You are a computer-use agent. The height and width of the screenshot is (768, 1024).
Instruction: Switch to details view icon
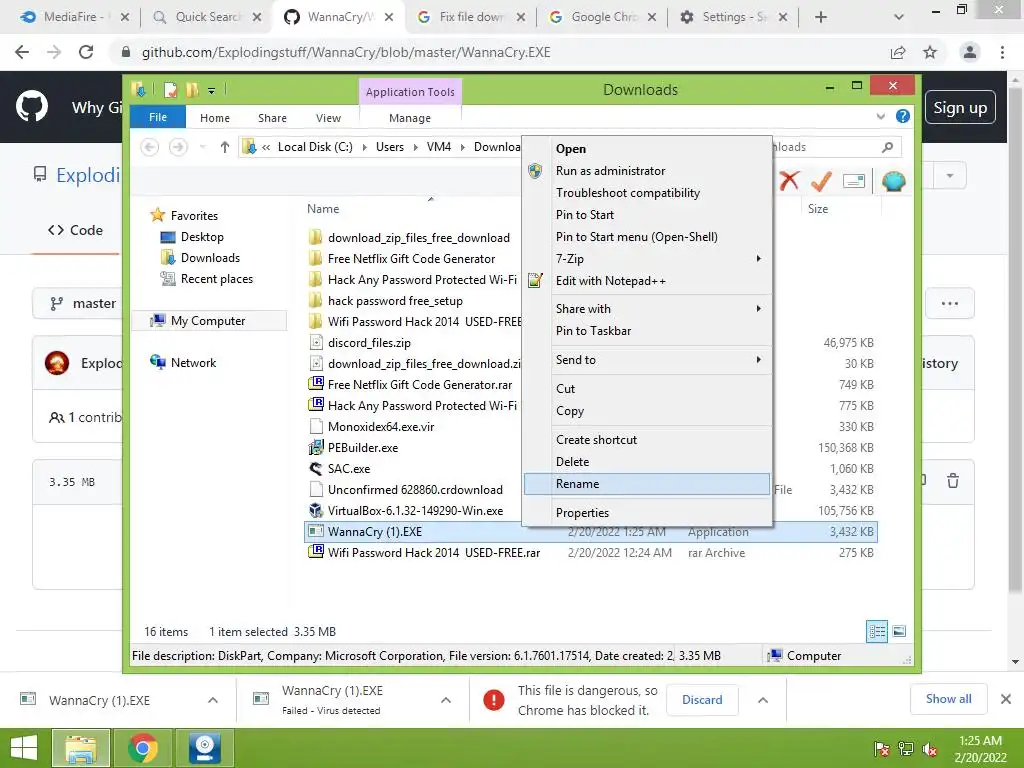pos(876,632)
